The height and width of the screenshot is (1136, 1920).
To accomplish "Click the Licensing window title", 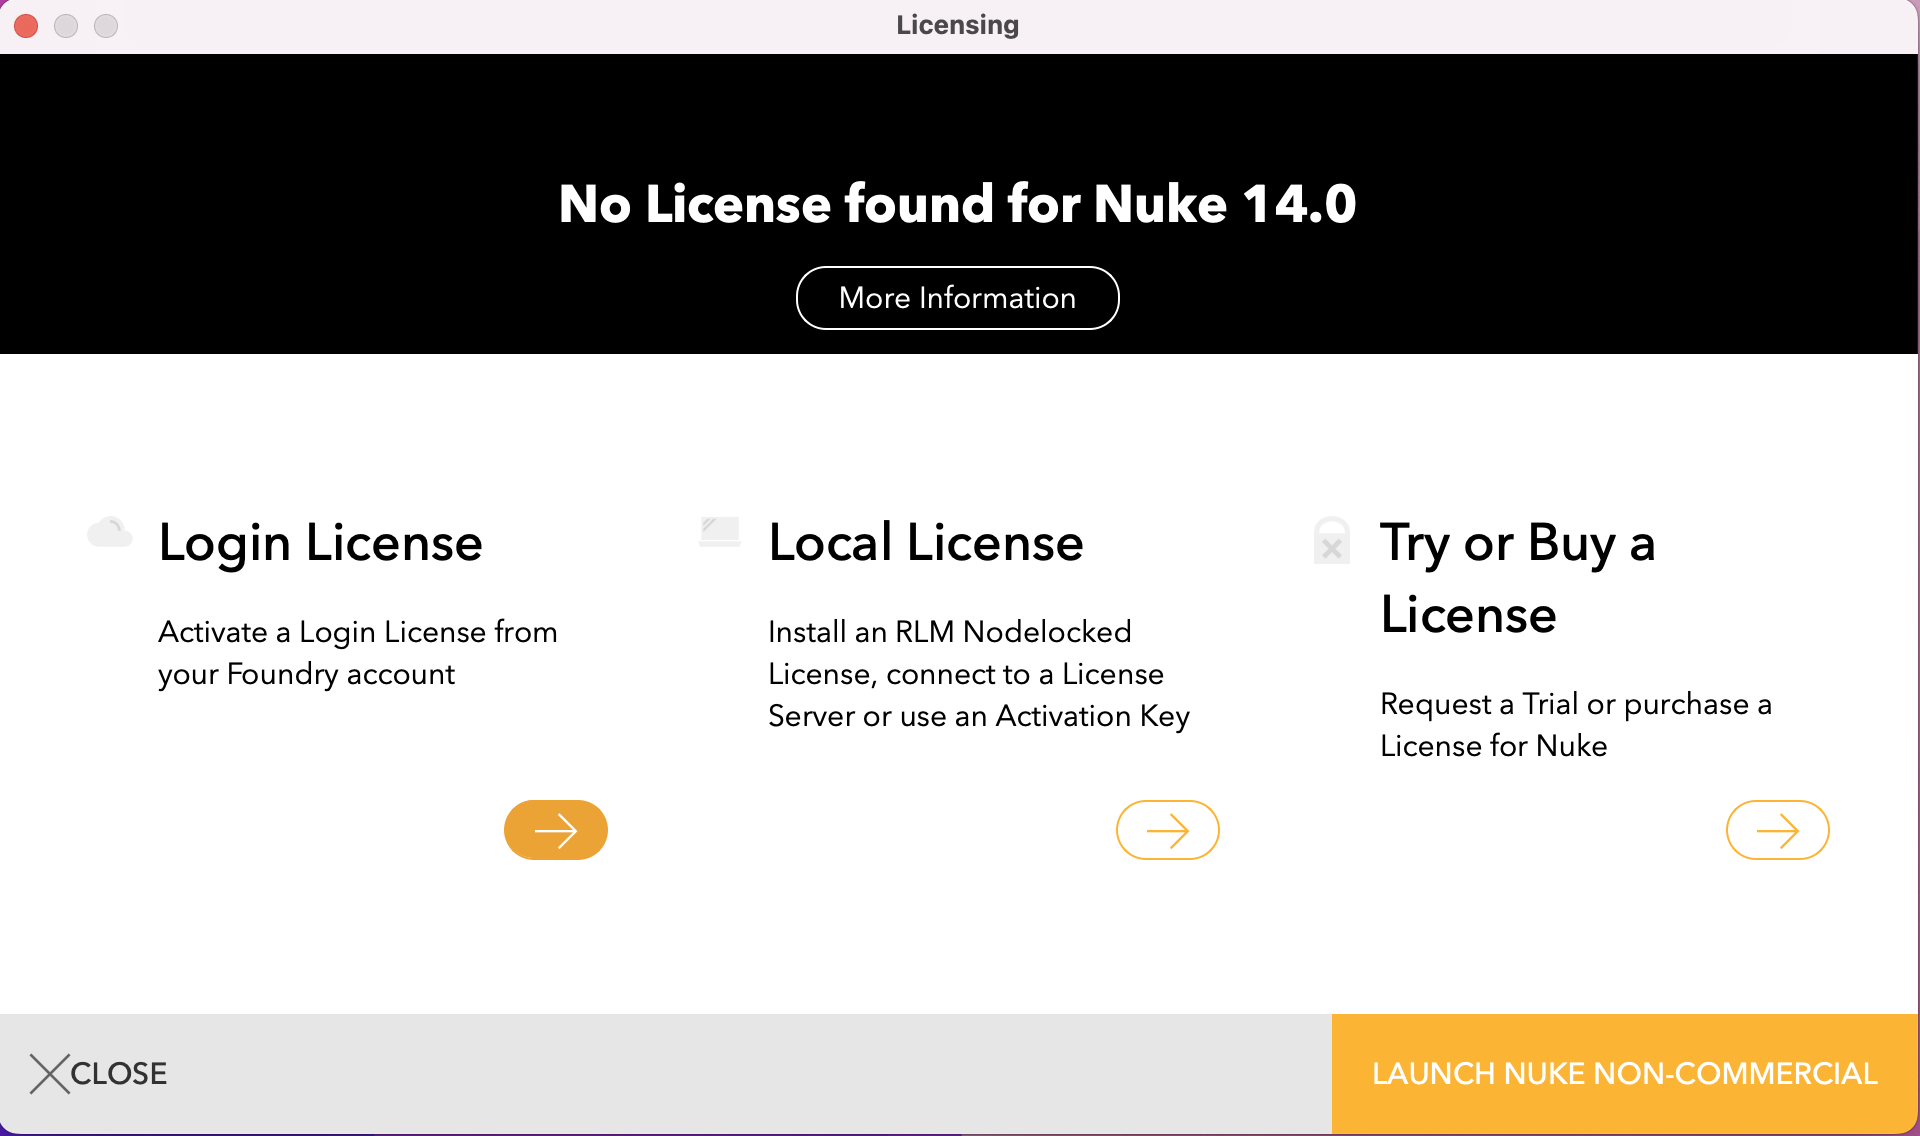I will (x=957, y=25).
